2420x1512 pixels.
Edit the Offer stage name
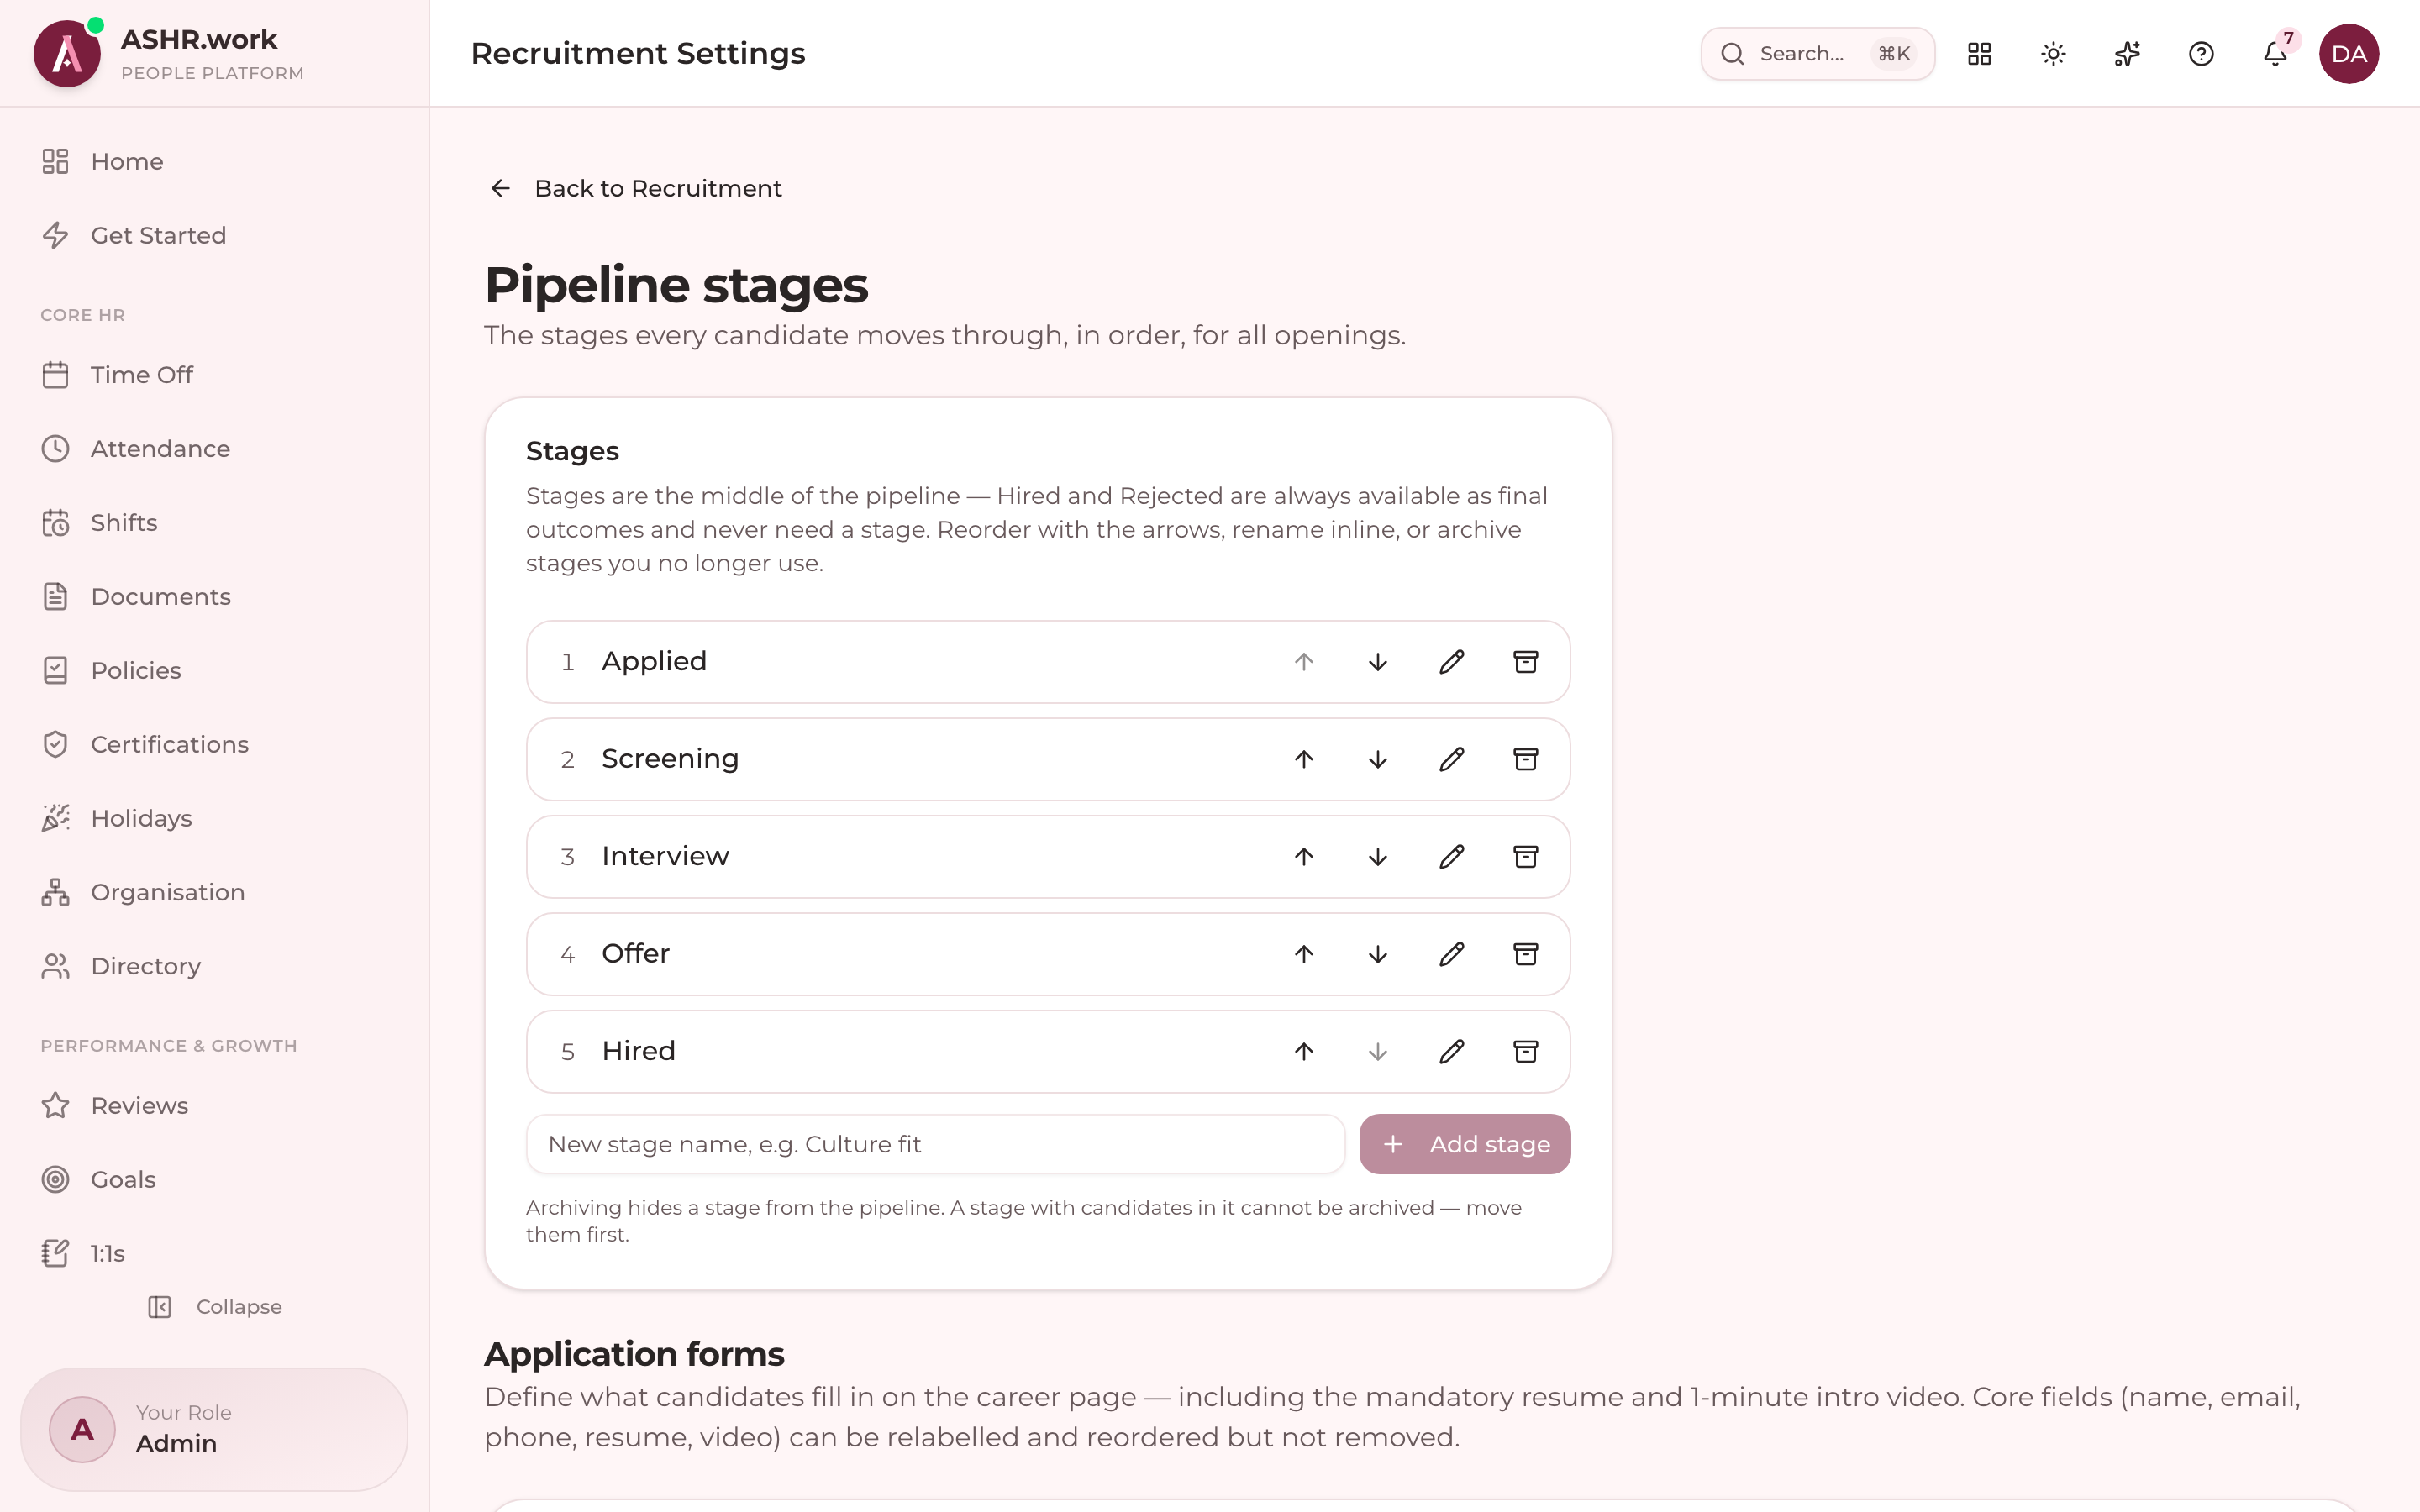click(x=1451, y=954)
